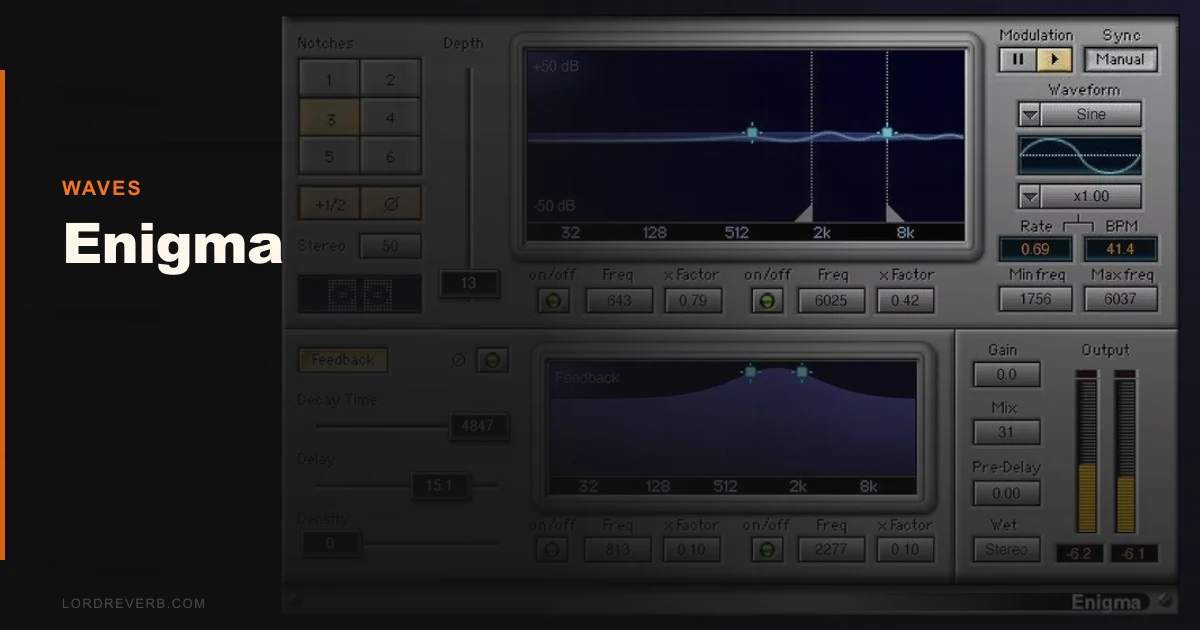Click the sine waveform preview display

[x=1080, y=155]
